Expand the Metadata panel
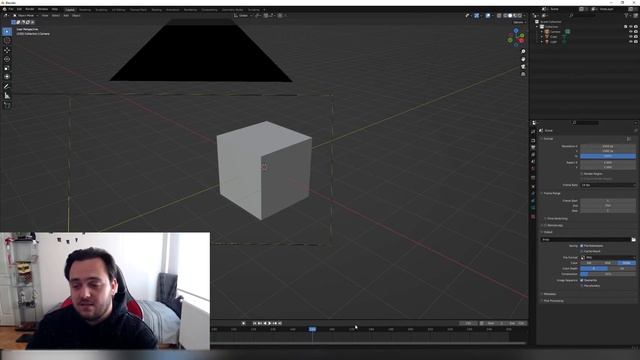 549,294
